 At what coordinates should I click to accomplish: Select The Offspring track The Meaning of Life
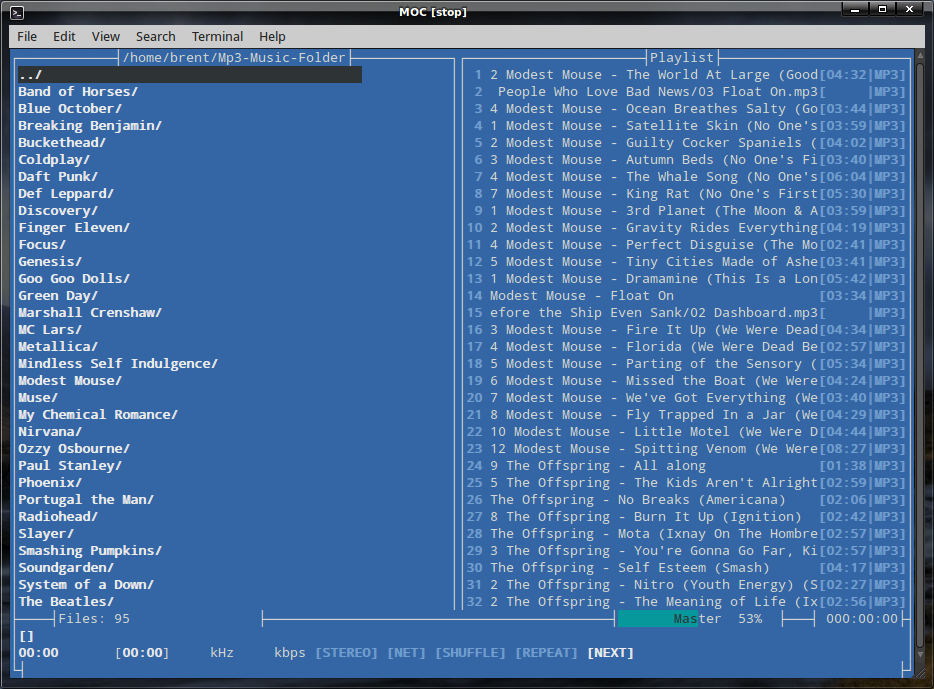pos(686,601)
